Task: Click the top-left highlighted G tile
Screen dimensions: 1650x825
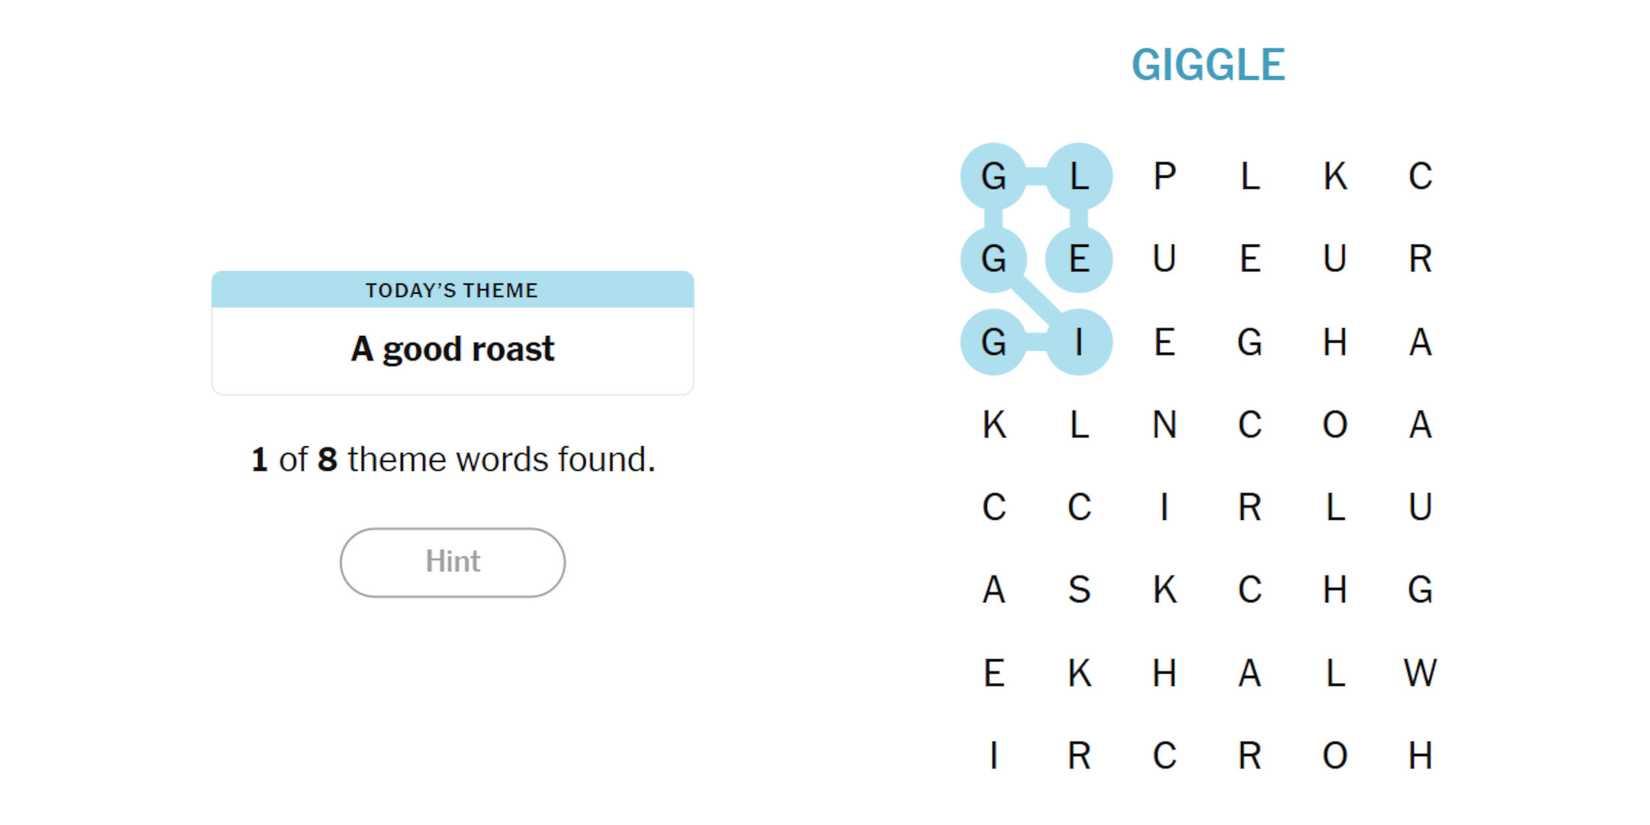Action: [x=993, y=176]
